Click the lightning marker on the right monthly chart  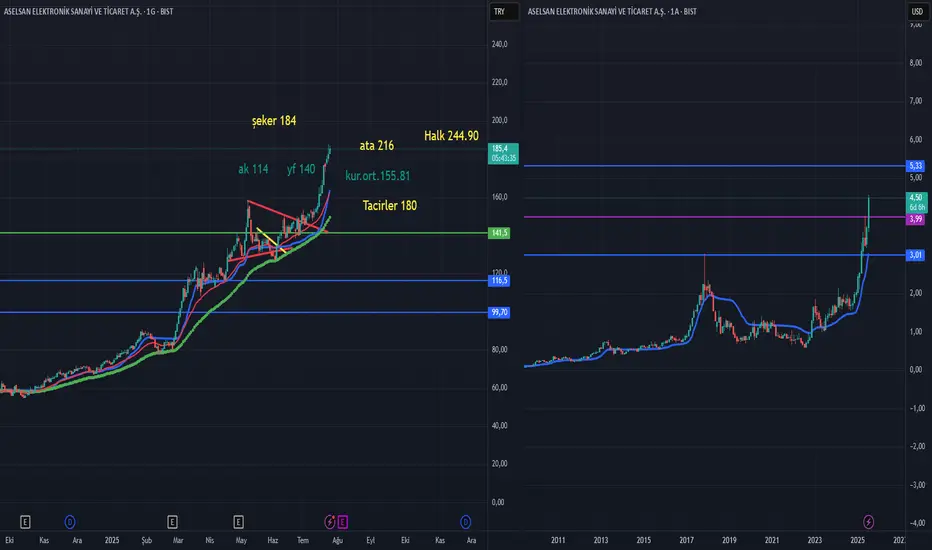click(868, 522)
